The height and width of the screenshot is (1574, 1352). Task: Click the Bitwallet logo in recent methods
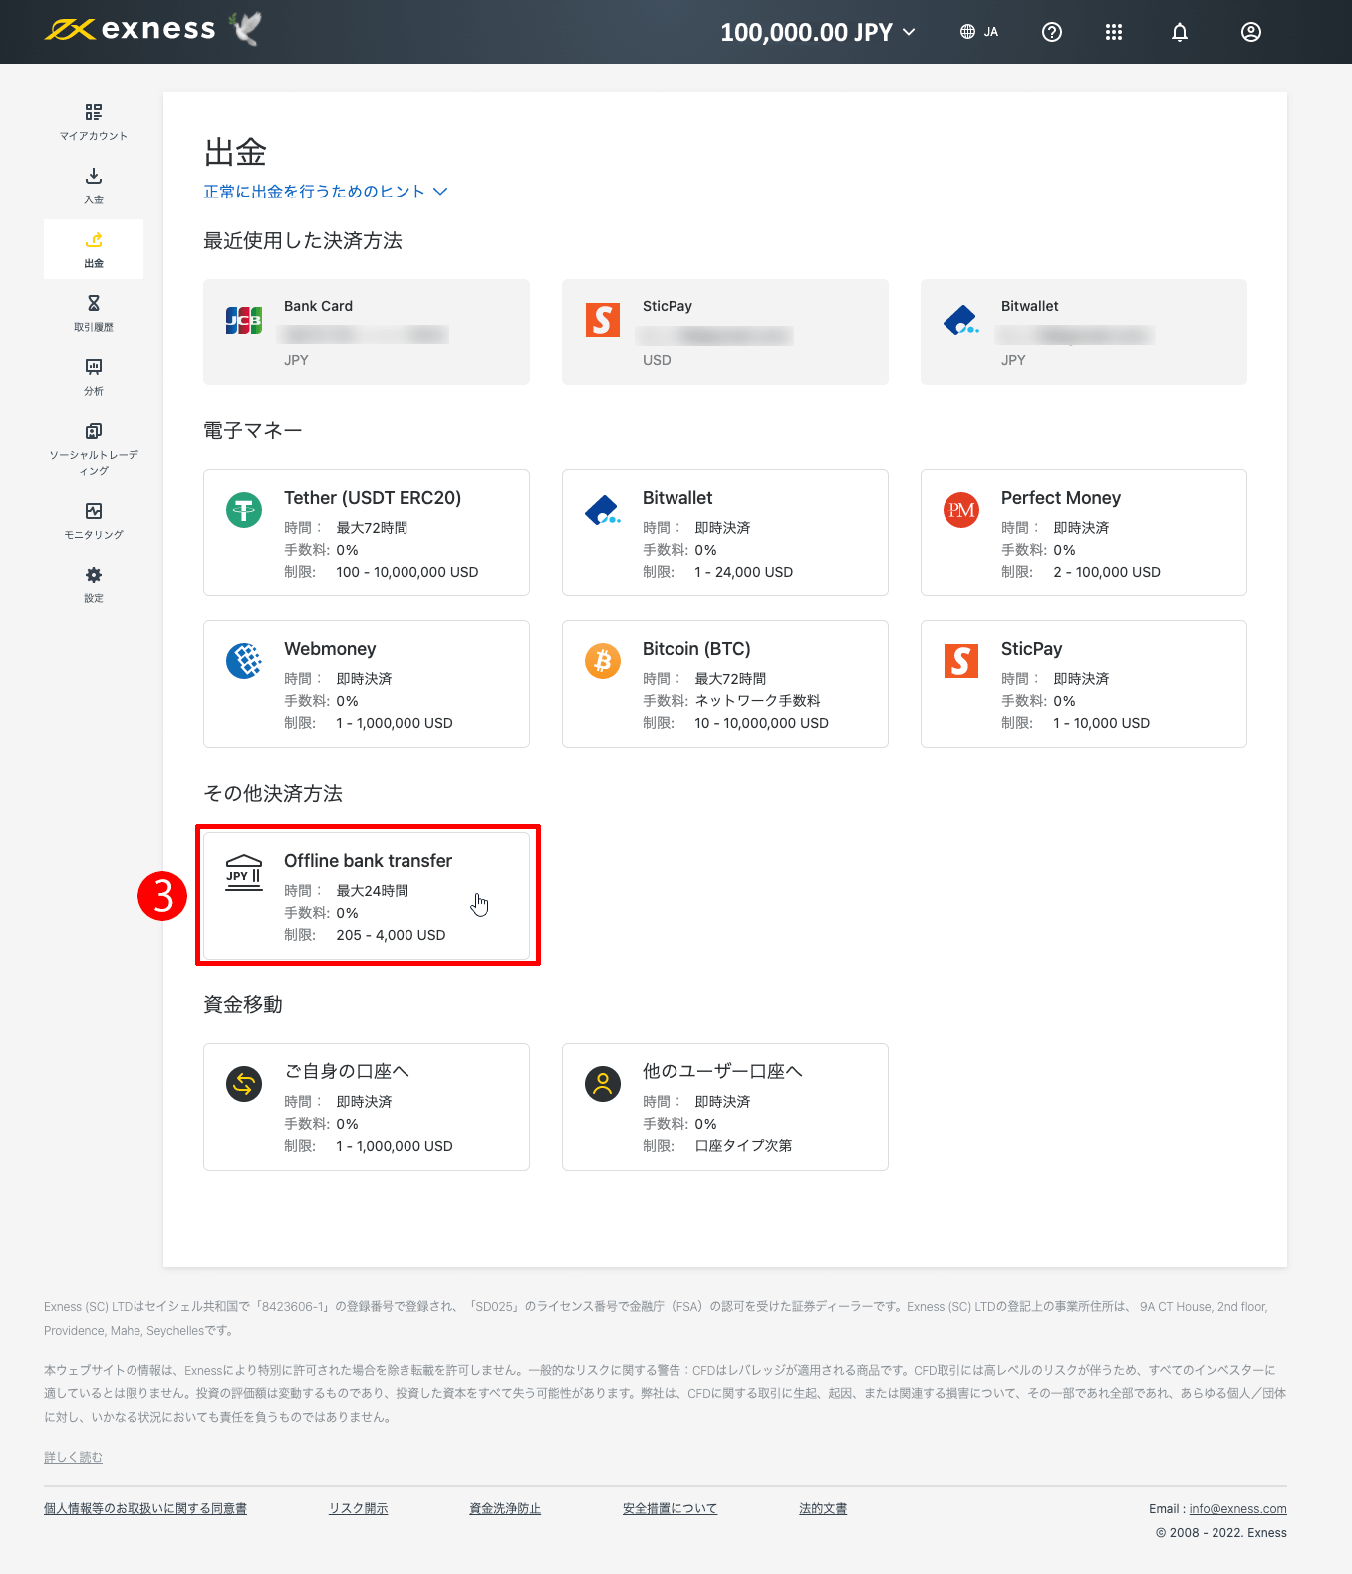pos(961,320)
